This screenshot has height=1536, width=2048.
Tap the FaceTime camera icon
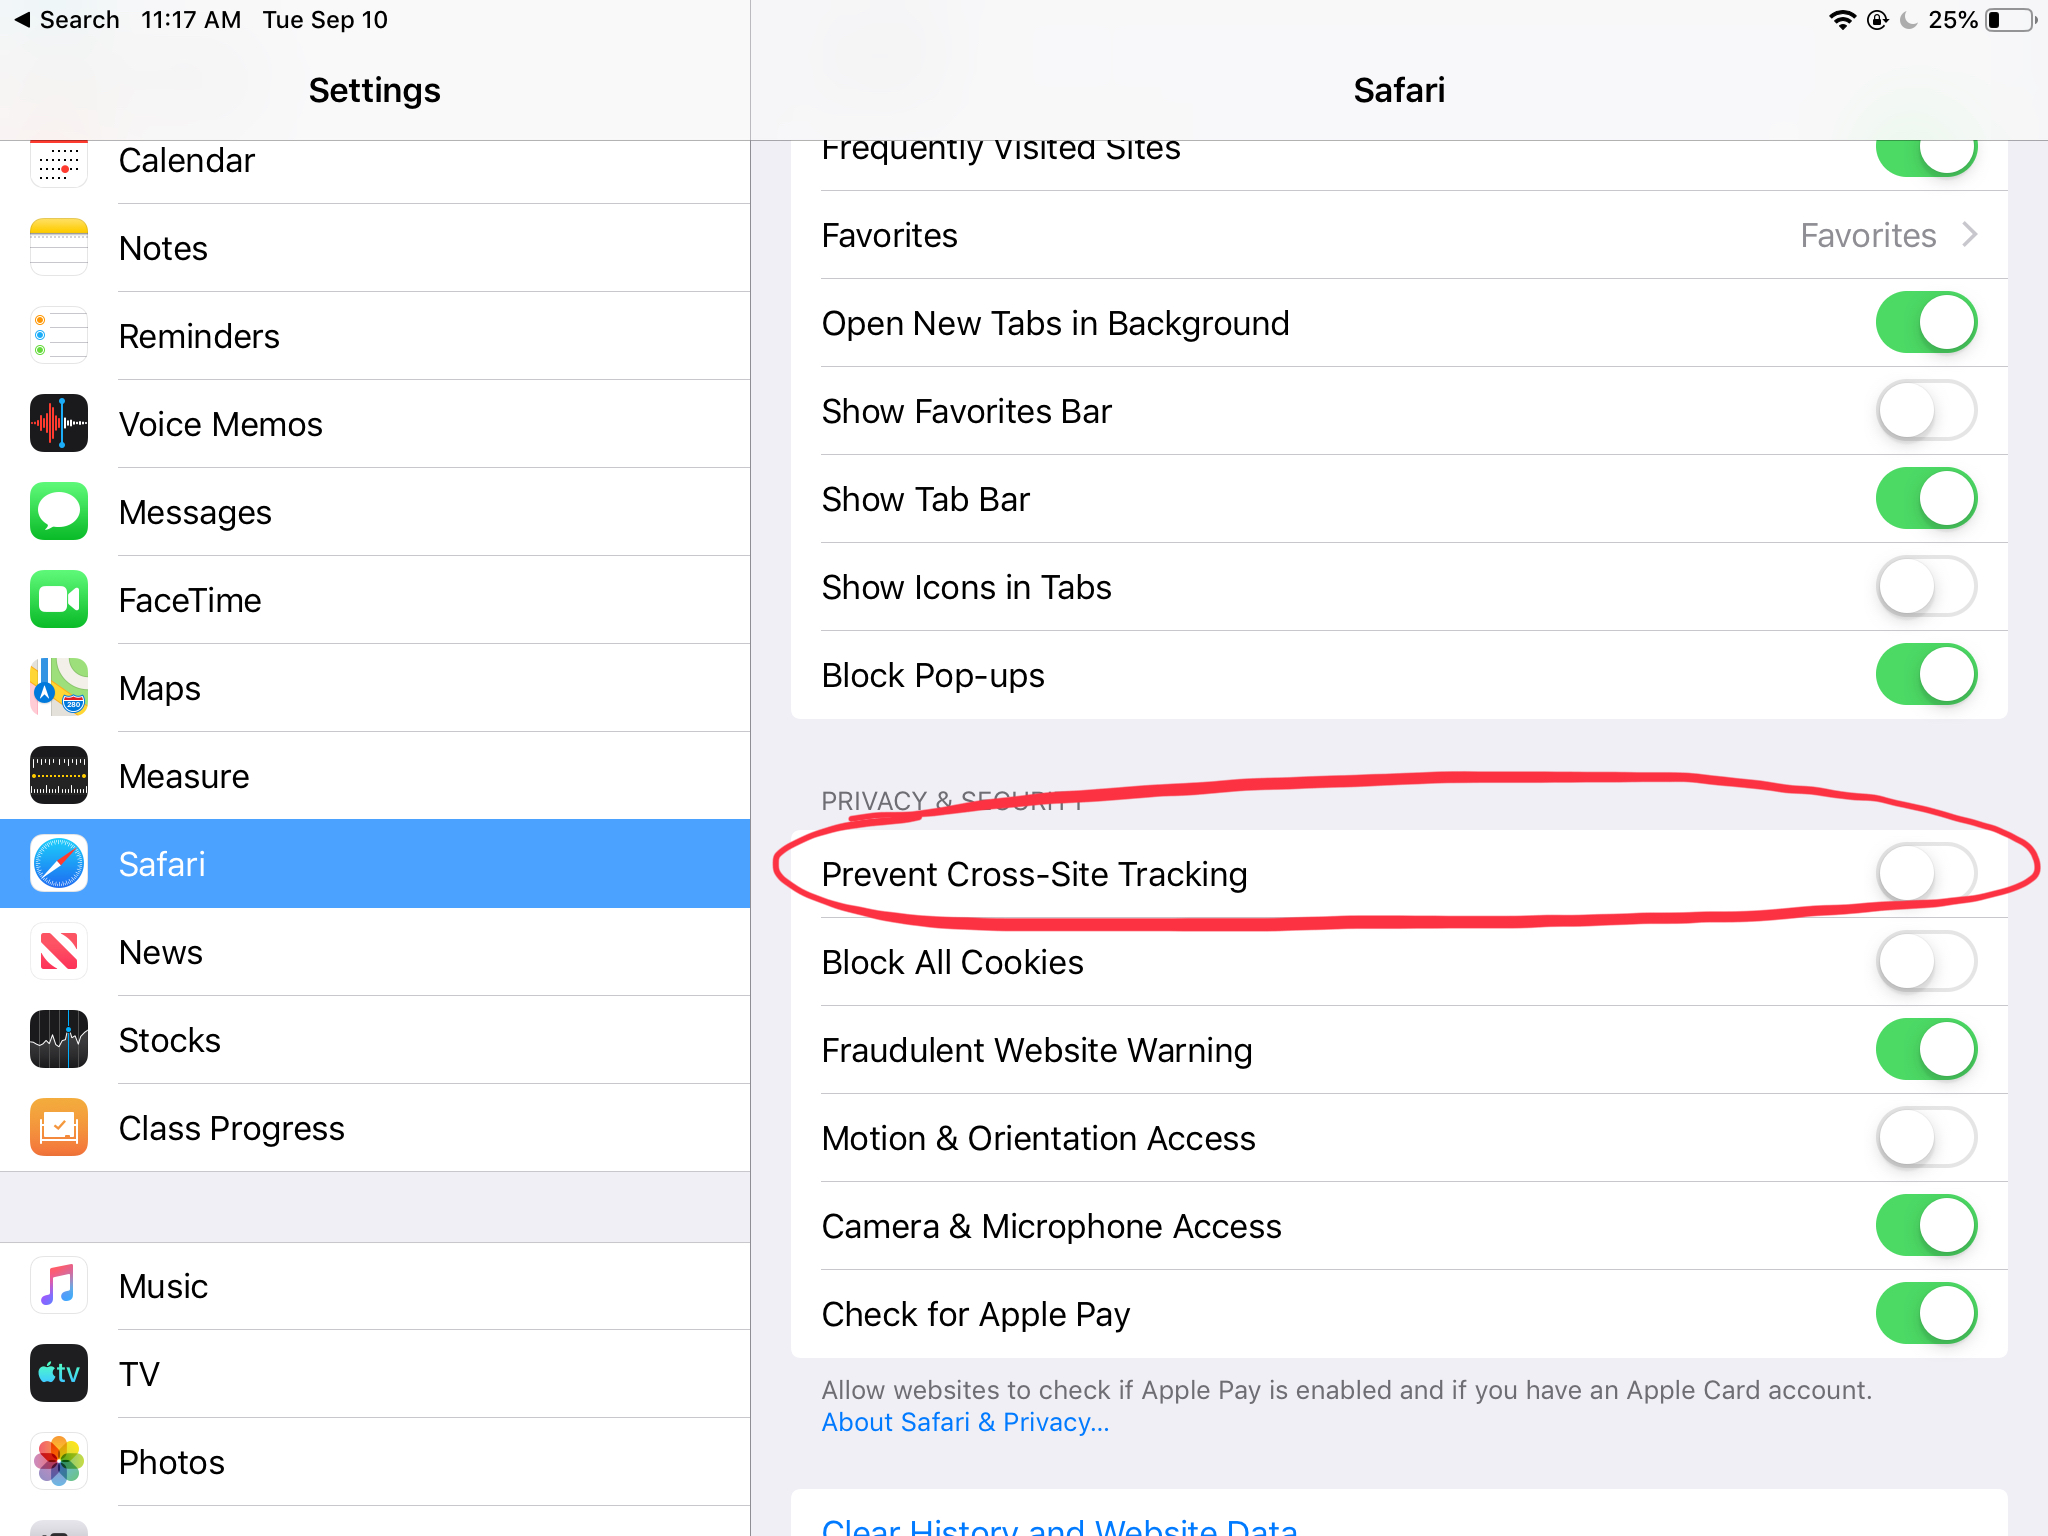coord(59,599)
